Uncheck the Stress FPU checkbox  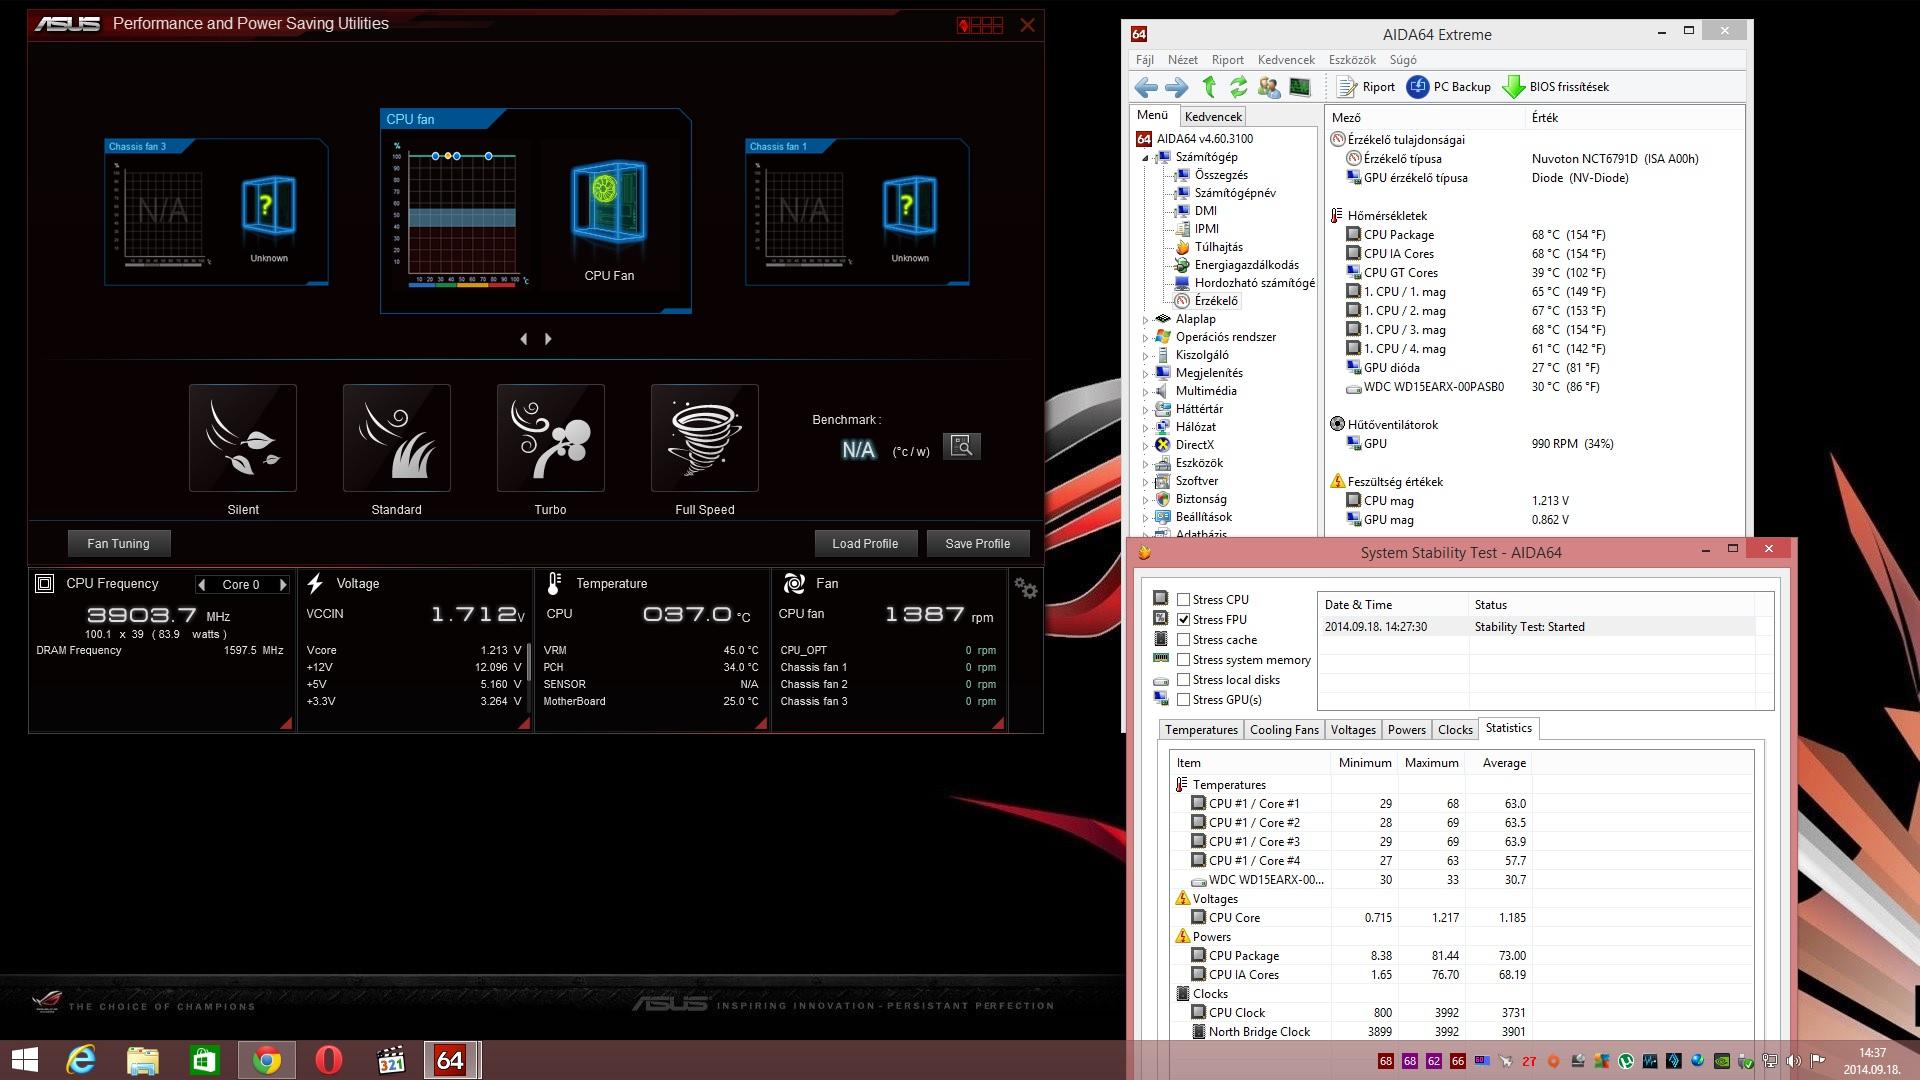click(x=1184, y=620)
